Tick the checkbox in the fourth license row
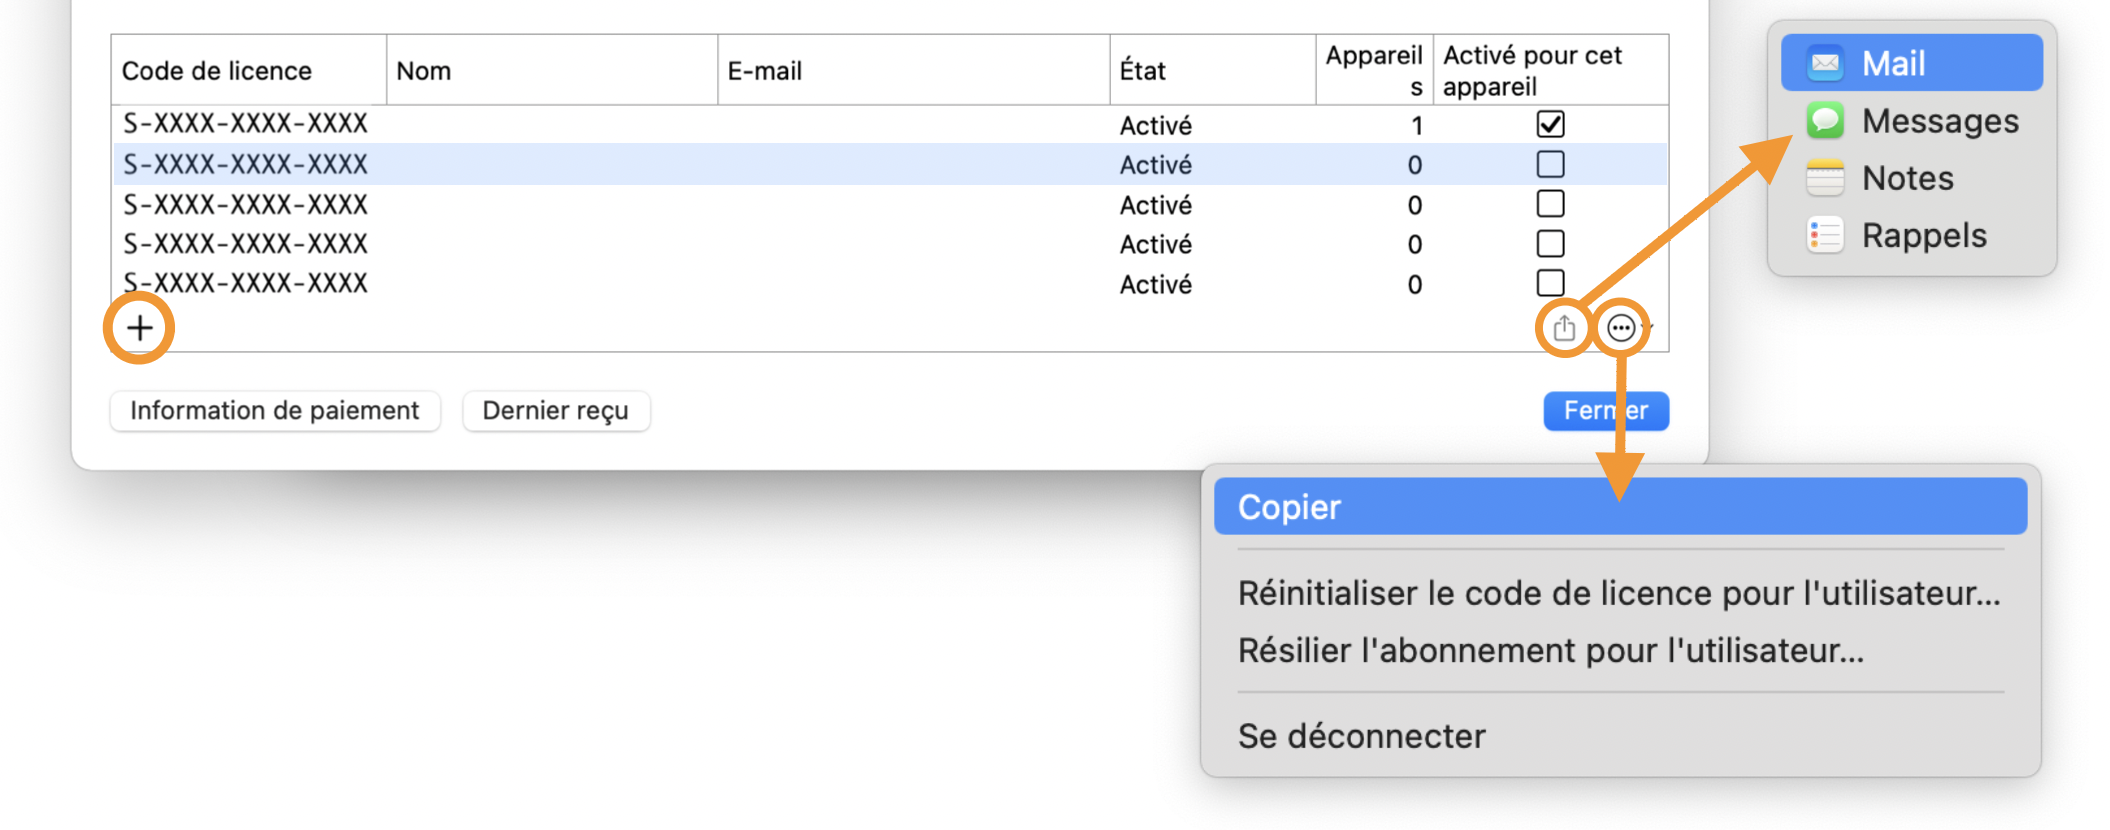The image size is (2110, 830). 1550,244
